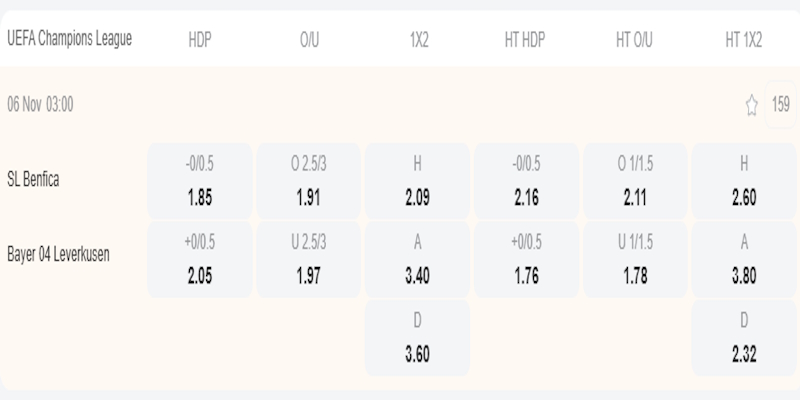The height and width of the screenshot is (400, 800).
Task: Pick Under 2.5/3 odds 1.97
Action: point(309,259)
